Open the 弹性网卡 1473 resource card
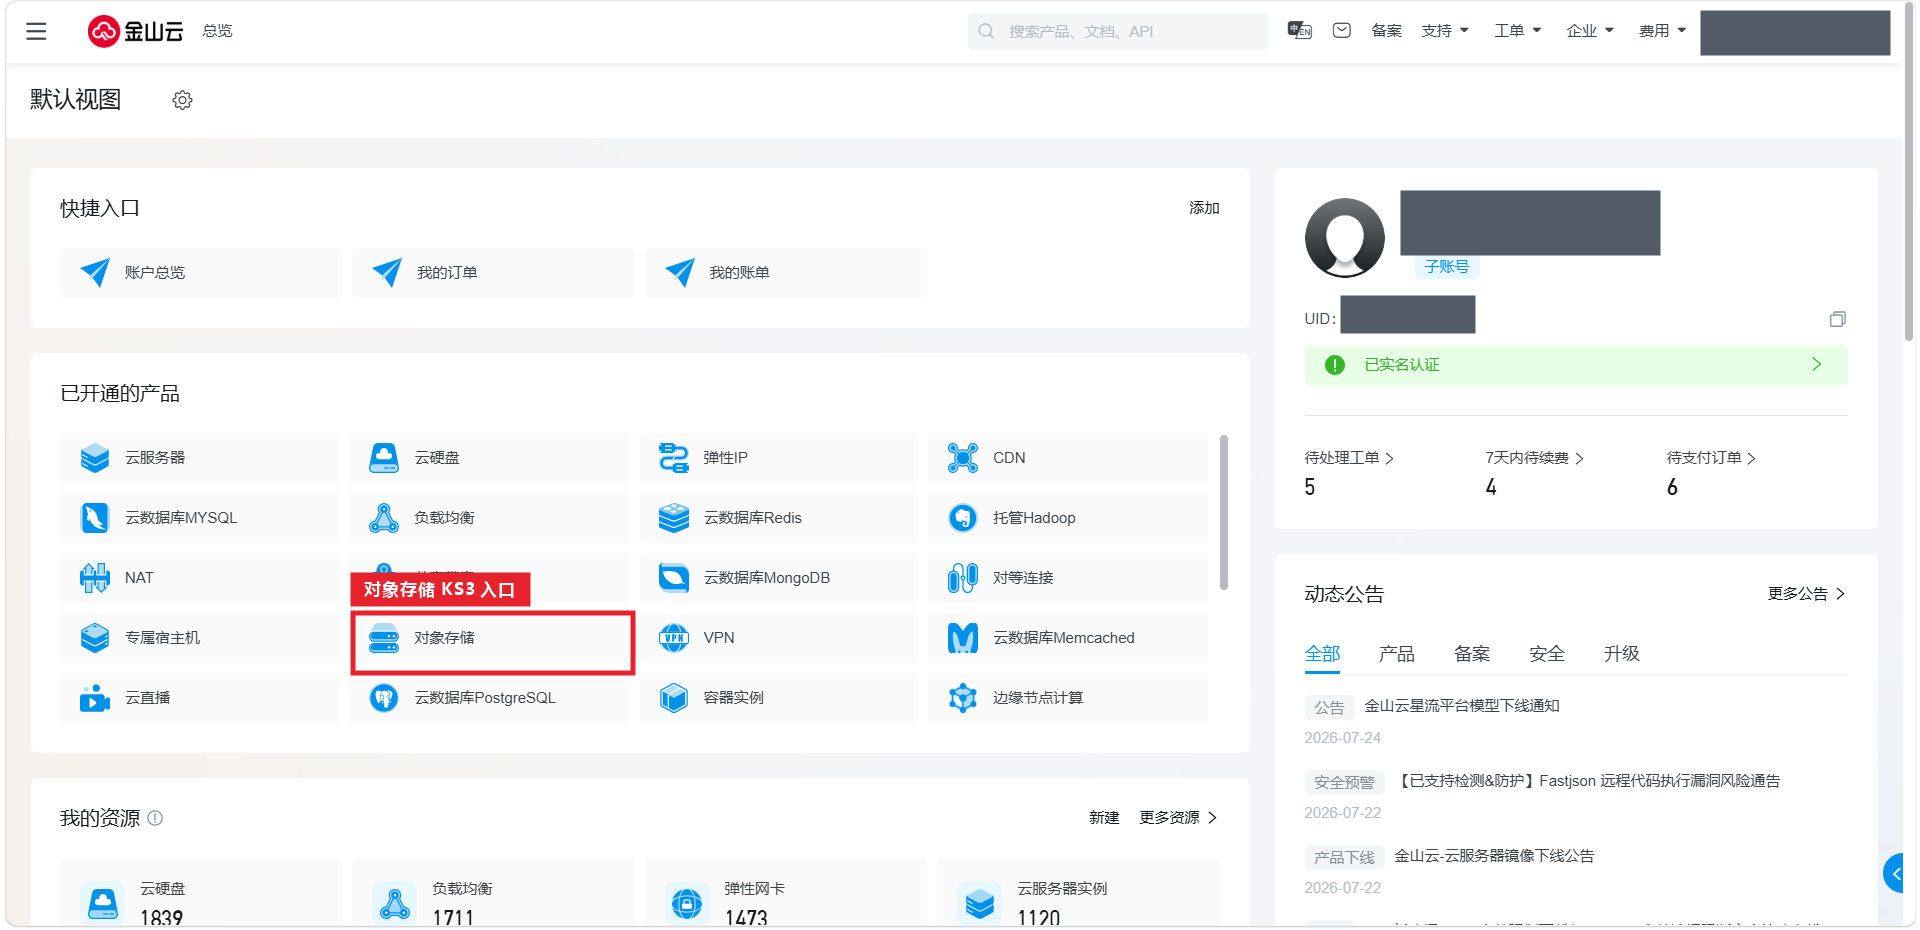This screenshot has height=930, width=1920. pyautogui.click(x=786, y=892)
